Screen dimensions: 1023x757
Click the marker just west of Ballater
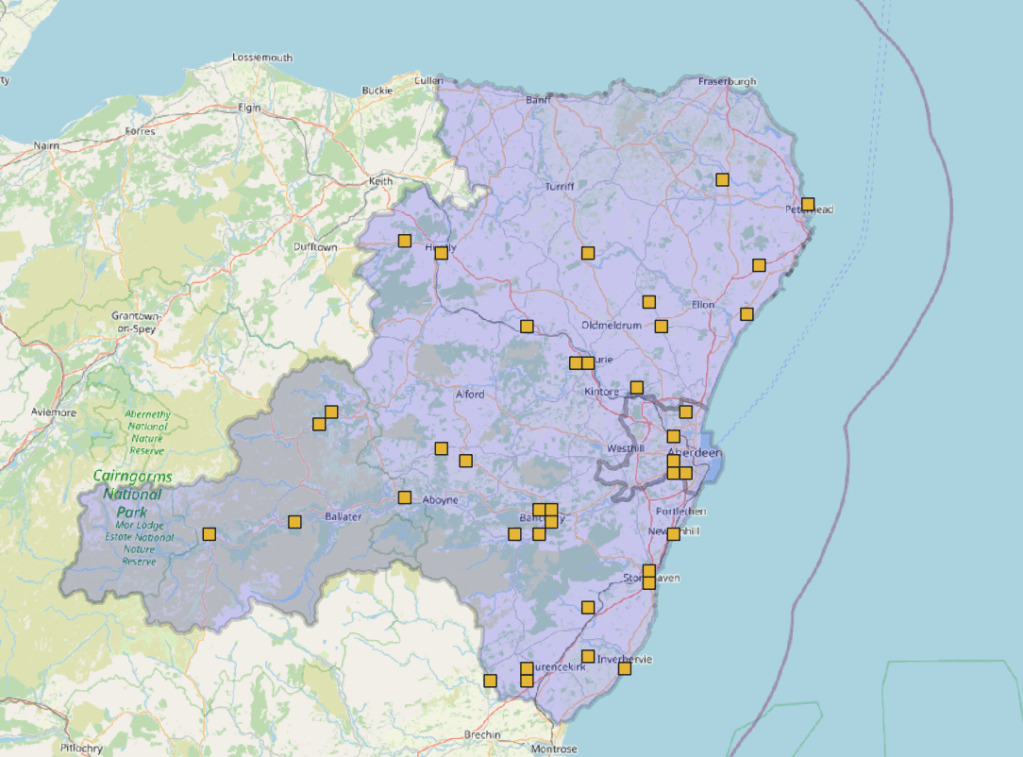[x=294, y=521]
